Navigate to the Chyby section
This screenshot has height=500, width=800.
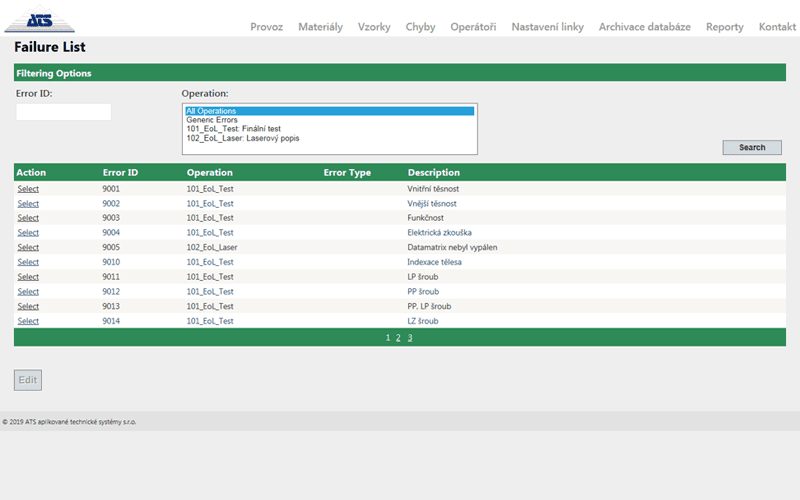pos(420,27)
